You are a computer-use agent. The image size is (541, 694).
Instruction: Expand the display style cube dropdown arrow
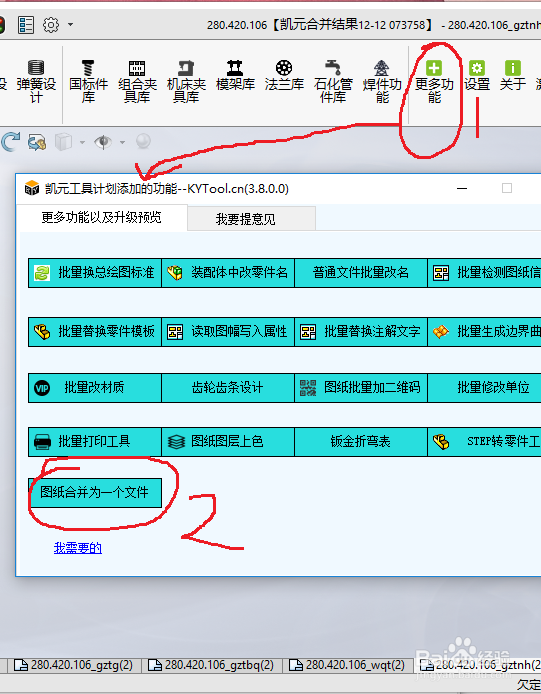[82, 143]
